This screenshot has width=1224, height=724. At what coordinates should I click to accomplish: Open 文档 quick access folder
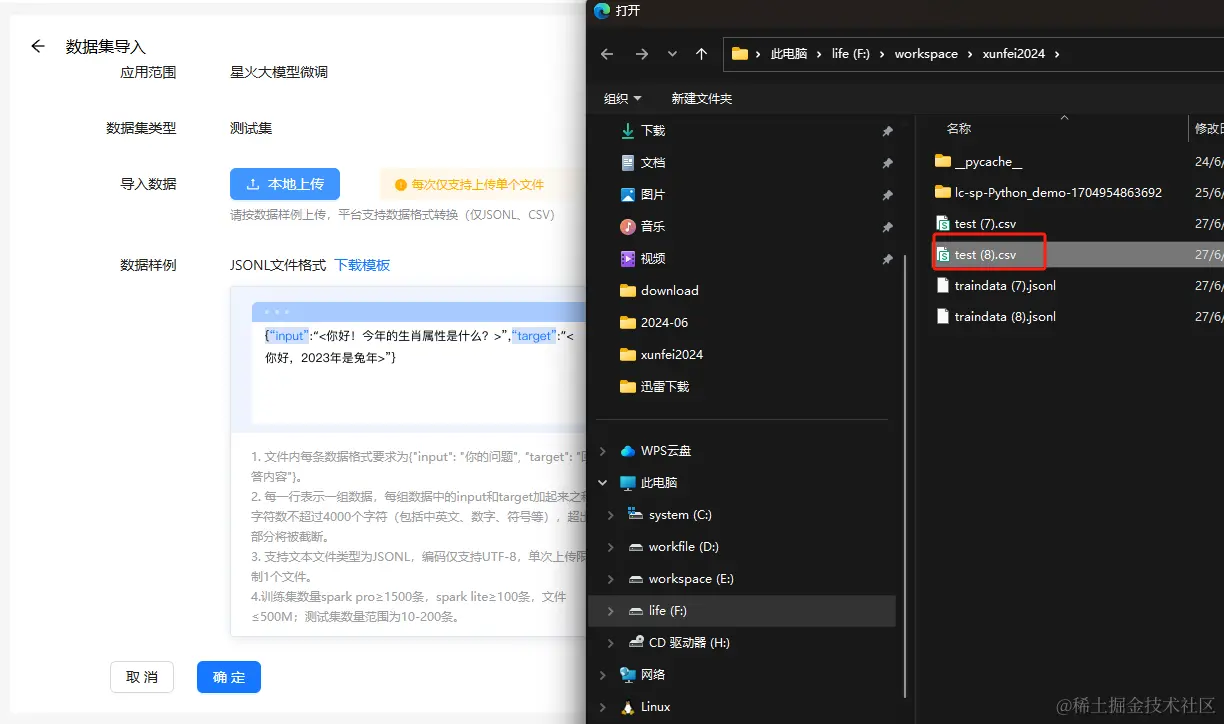tap(653, 163)
